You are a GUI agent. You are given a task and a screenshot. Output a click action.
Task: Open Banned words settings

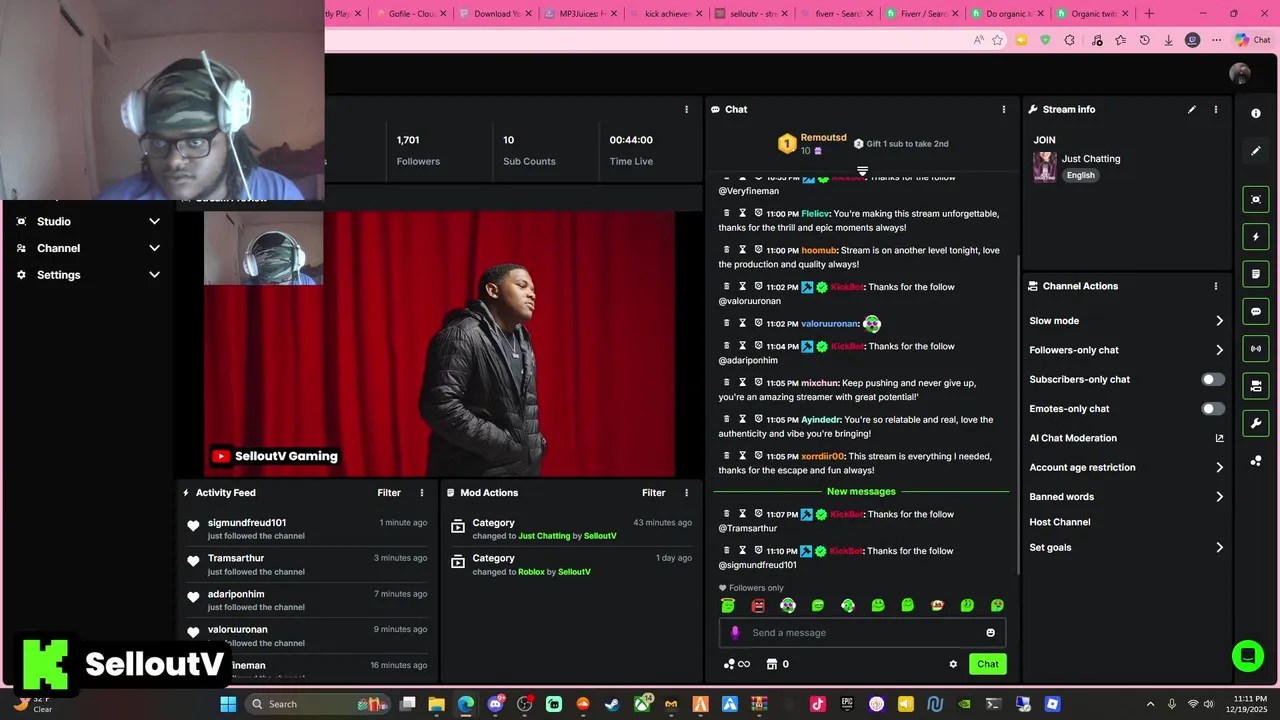[x=1126, y=496]
